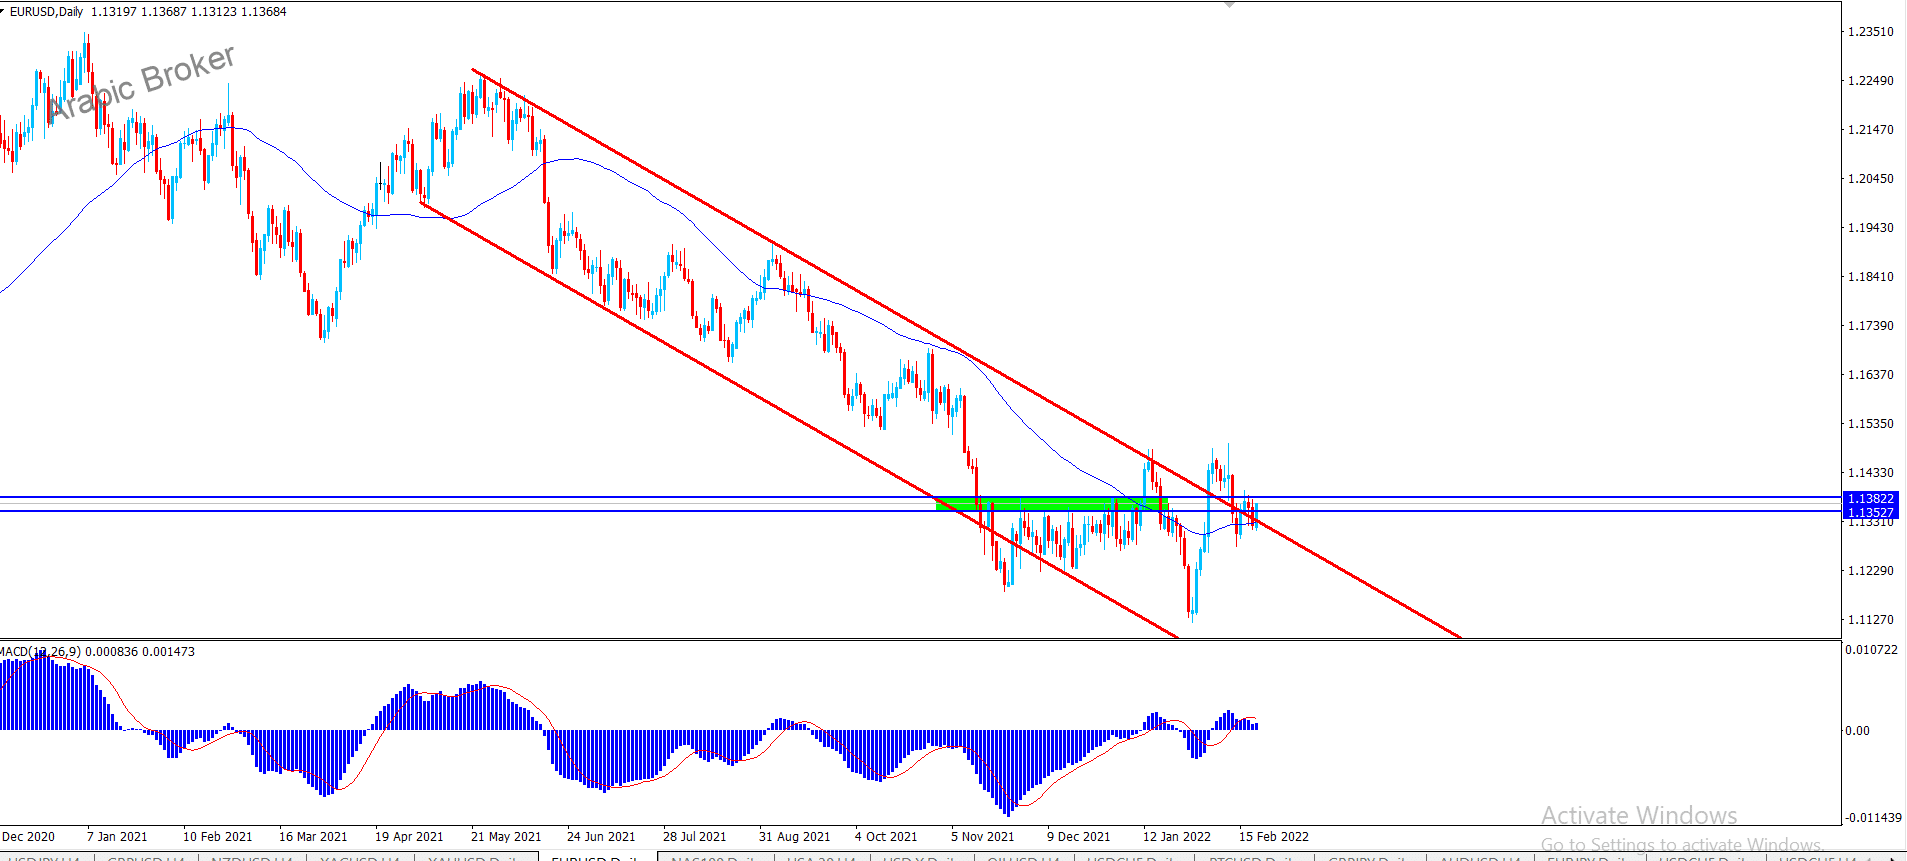The image size is (1907, 861).
Task: Click the 1.12290 price scale value
Action: click(x=1870, y=571)
